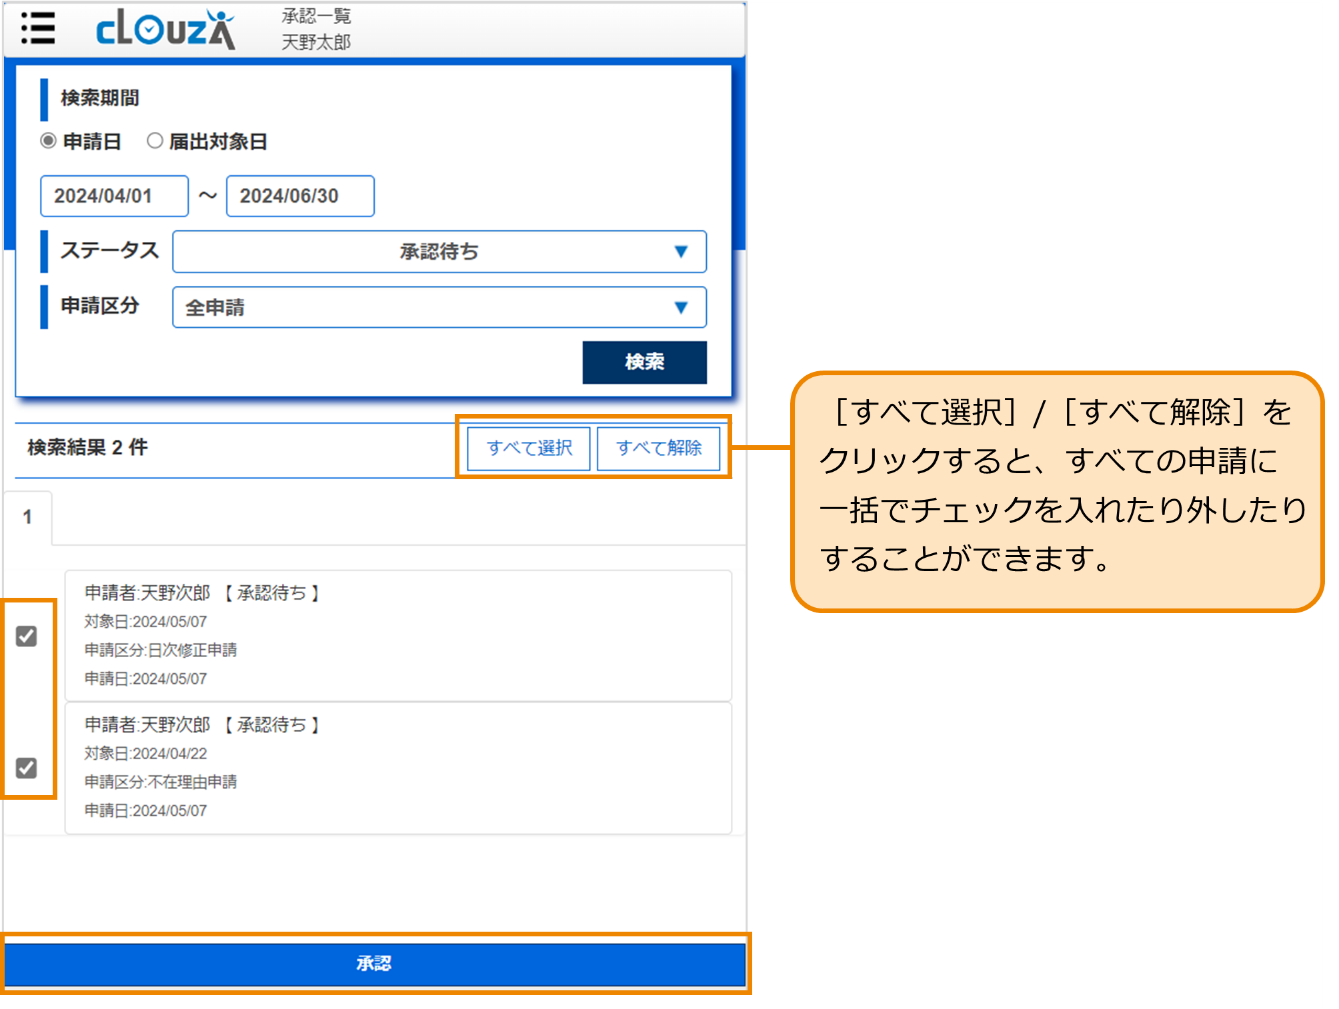Select the 申請日 radio button

click(x=46, y=141)
